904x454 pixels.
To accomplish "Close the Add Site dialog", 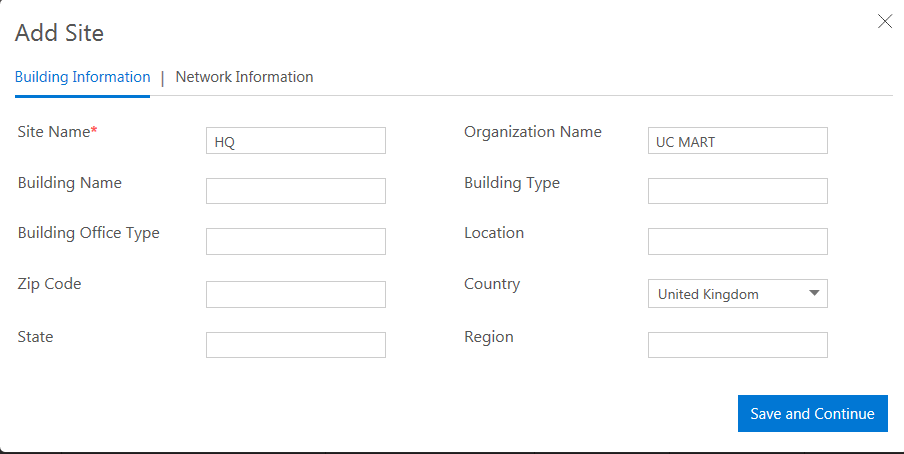I will click(x=885, y=21).
